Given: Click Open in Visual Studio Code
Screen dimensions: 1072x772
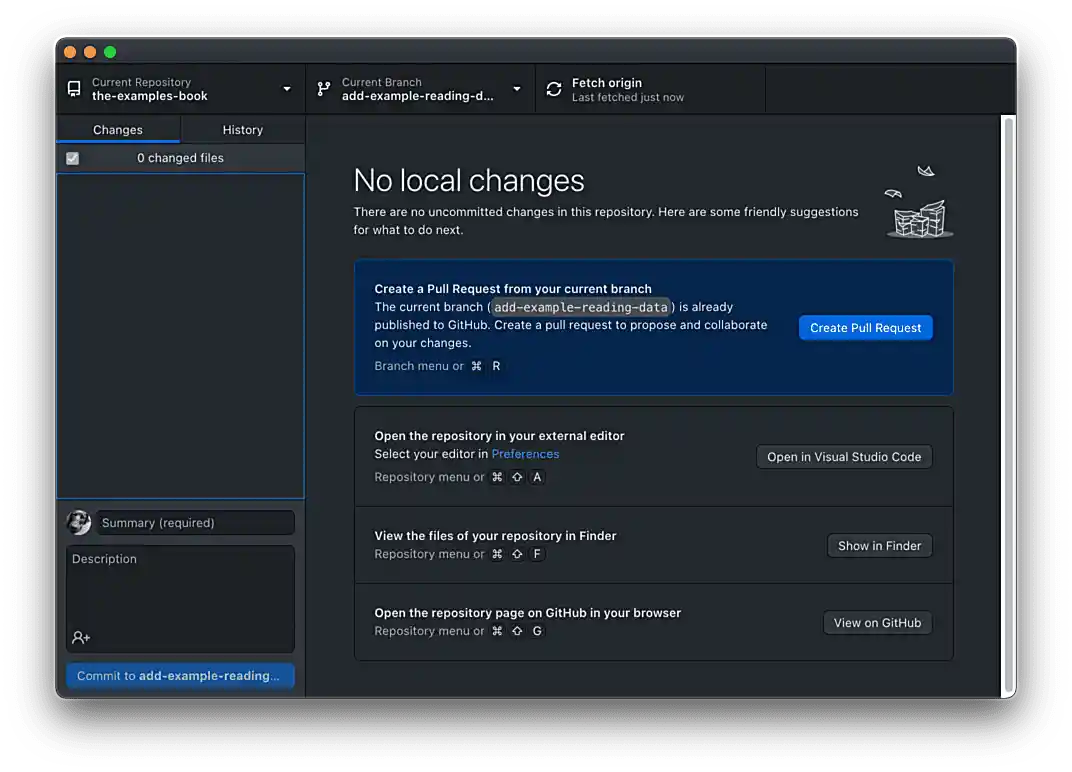Looking at the screenshot, I should pyautogui.click(x=844, y=456).
